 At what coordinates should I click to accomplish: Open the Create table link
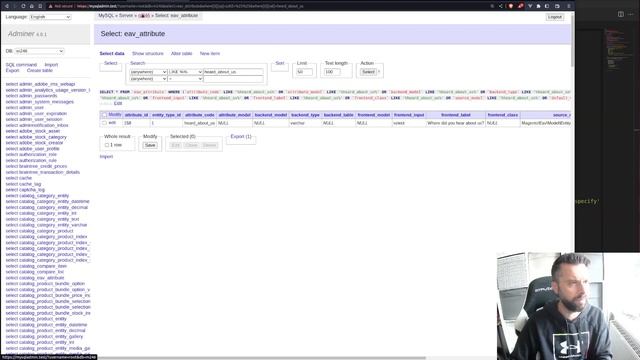pos(40,71)
